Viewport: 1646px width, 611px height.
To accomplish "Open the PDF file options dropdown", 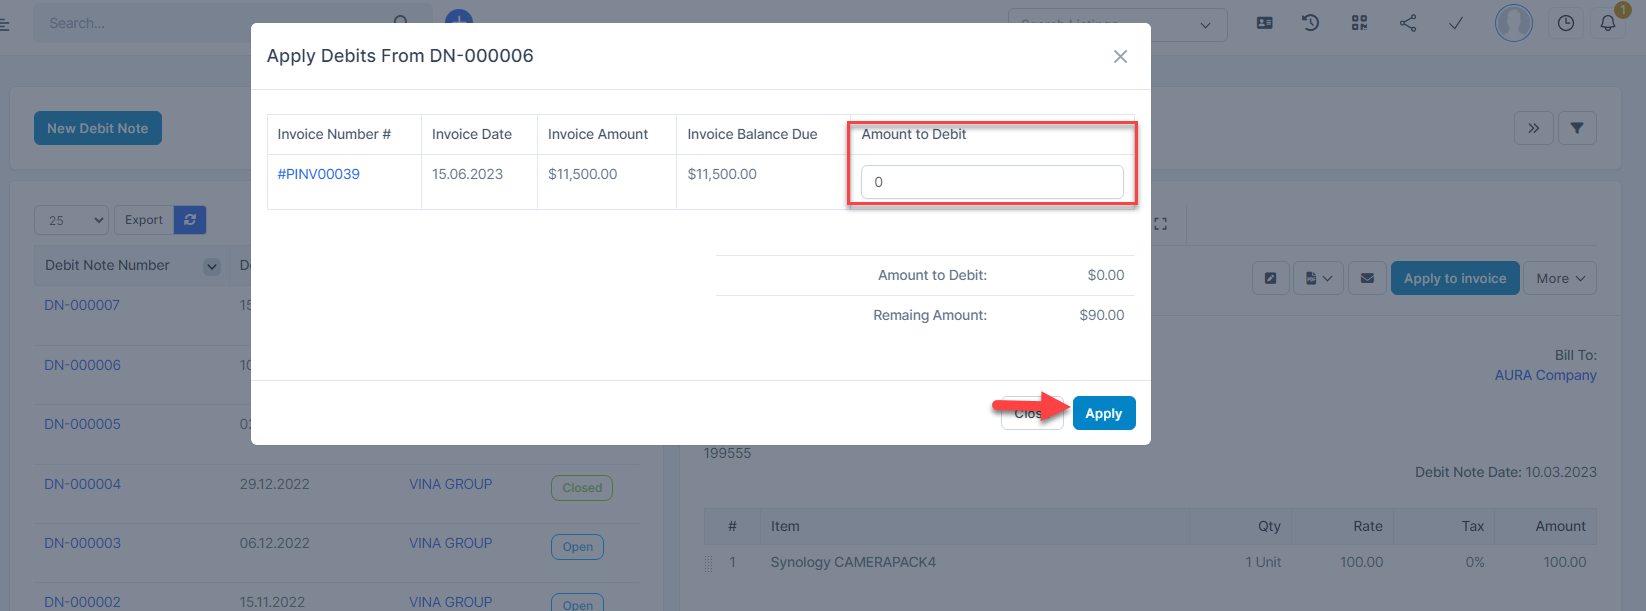I will (1318, 278).
